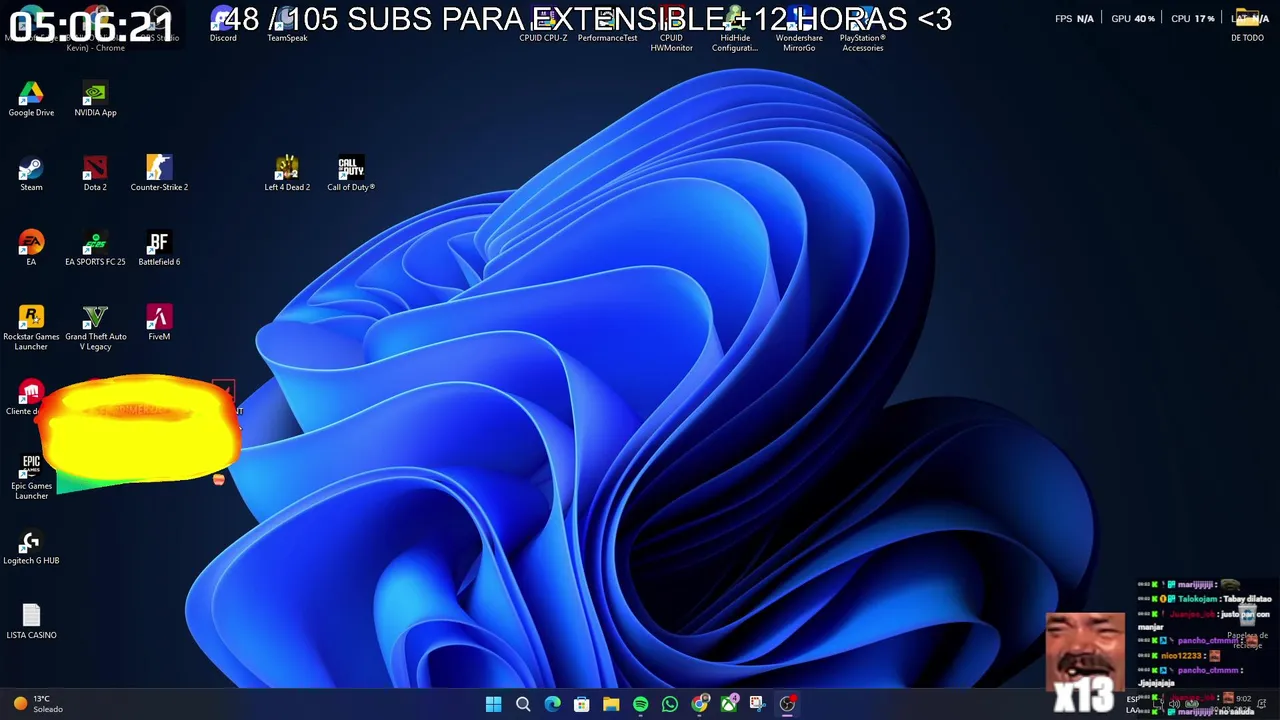Select the DE TODO folder icon
Screen dimensions: 1280x720
(1247, 26)
